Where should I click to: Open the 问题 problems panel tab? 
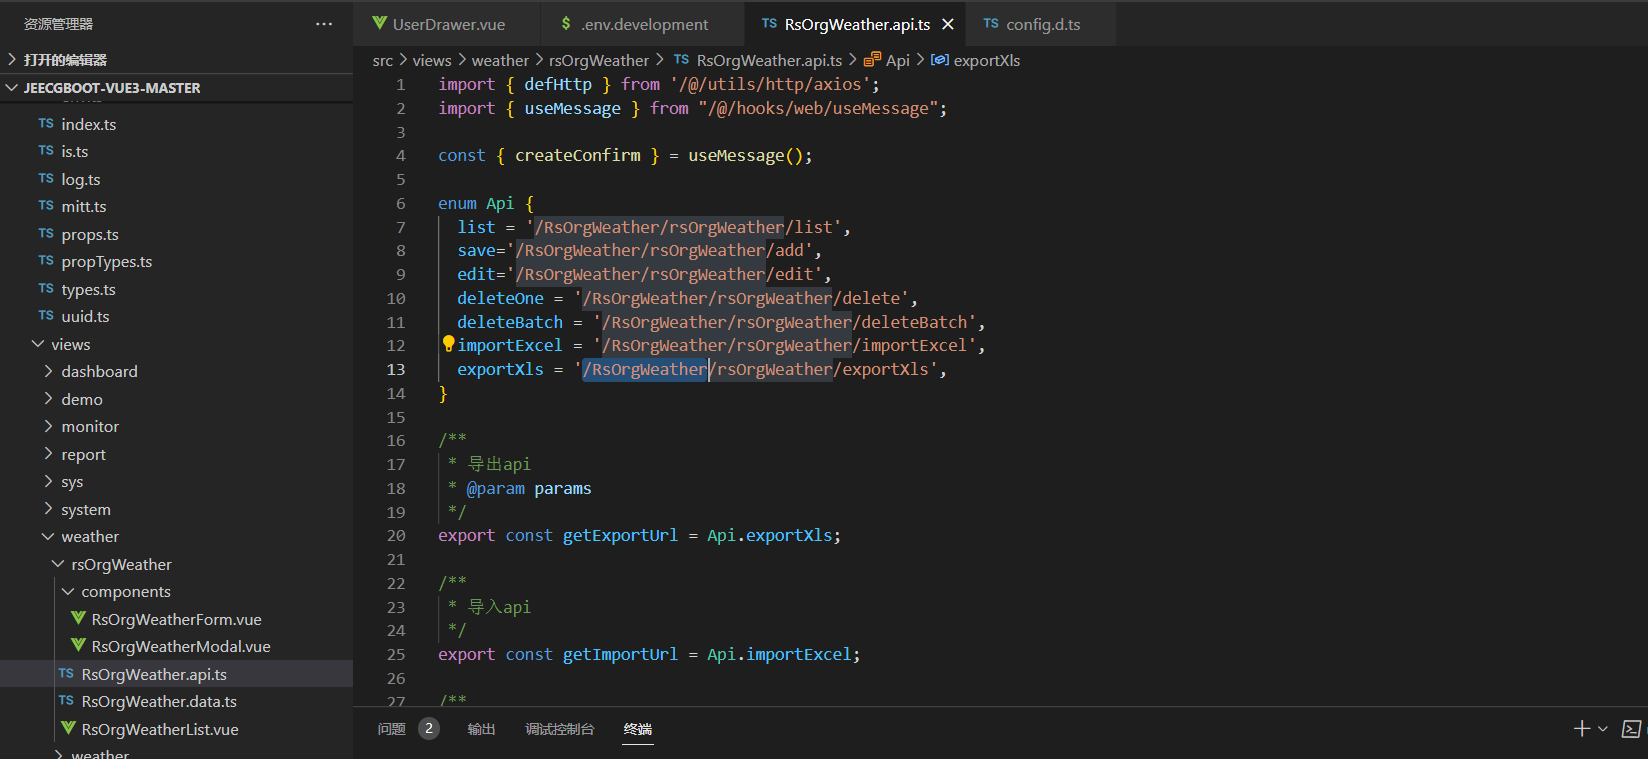[x=392, y=729]
